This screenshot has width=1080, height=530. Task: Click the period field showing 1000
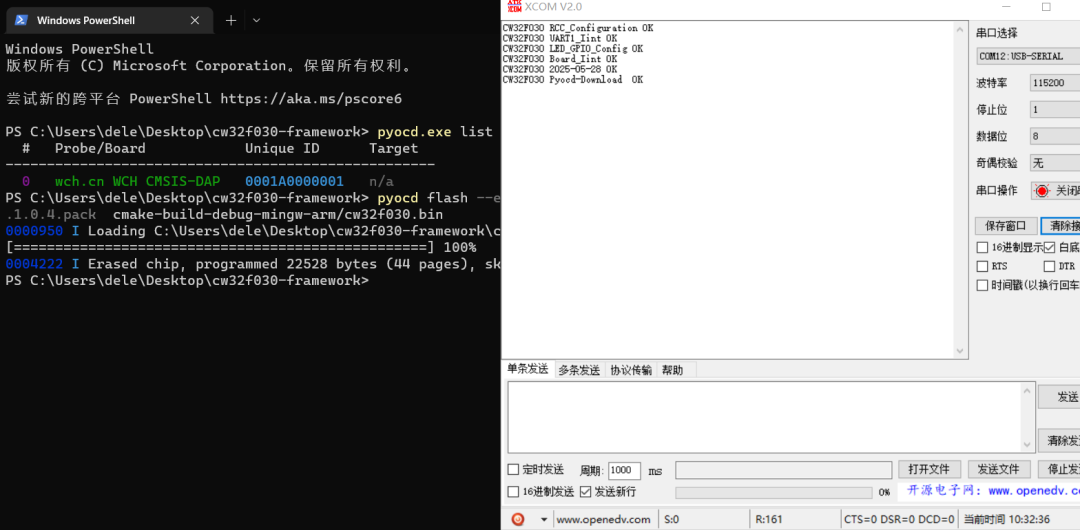624,471
